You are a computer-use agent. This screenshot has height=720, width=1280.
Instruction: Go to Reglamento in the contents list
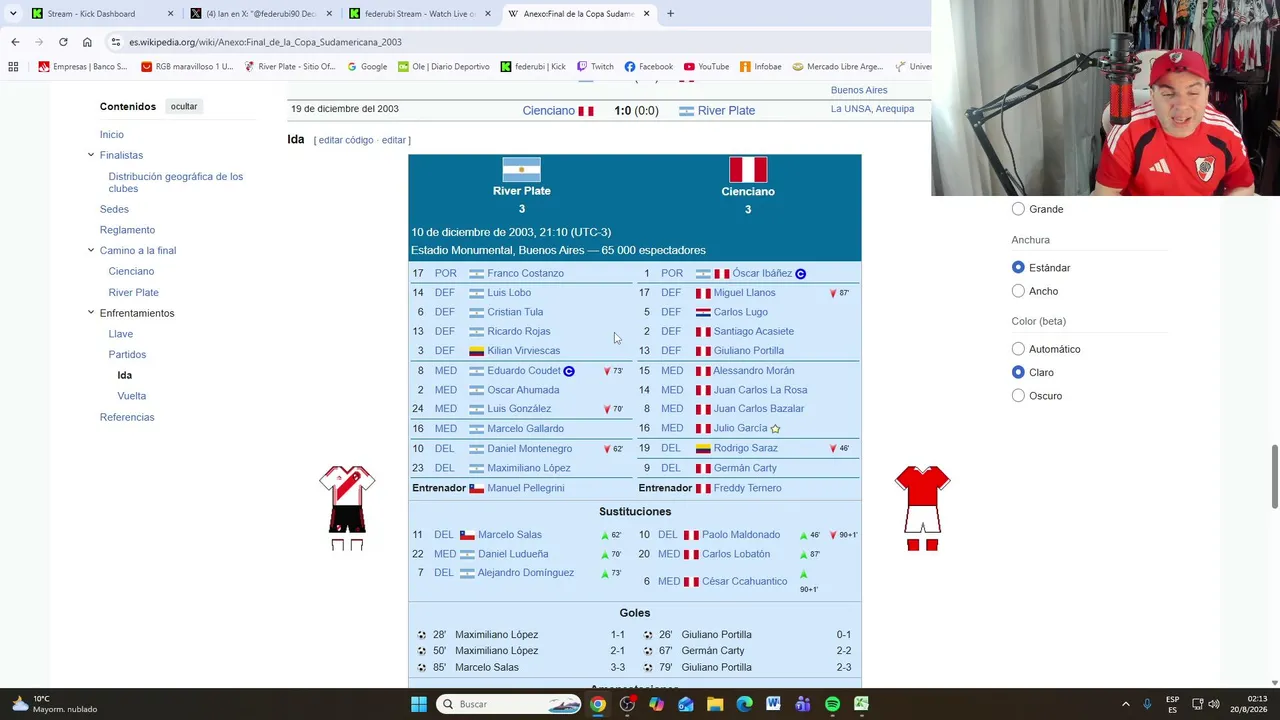tap(127, 230)
